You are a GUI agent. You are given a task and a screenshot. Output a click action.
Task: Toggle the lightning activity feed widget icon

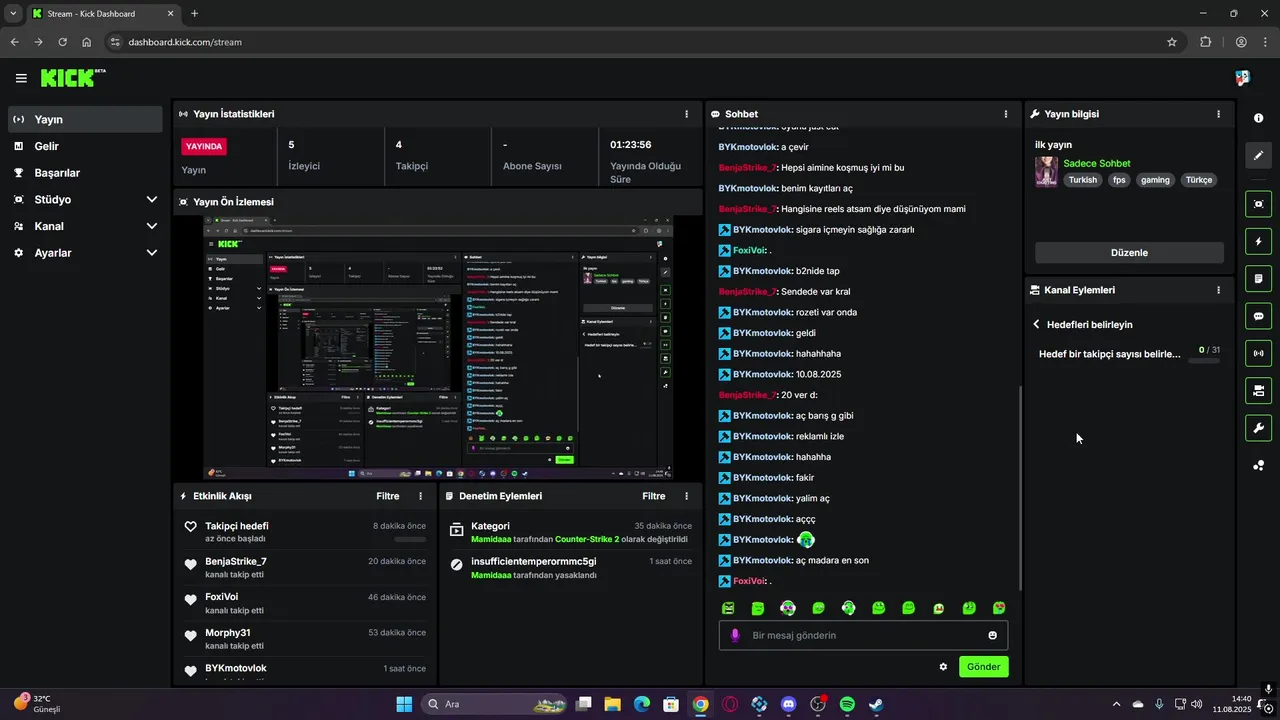tap(1258, 241)
